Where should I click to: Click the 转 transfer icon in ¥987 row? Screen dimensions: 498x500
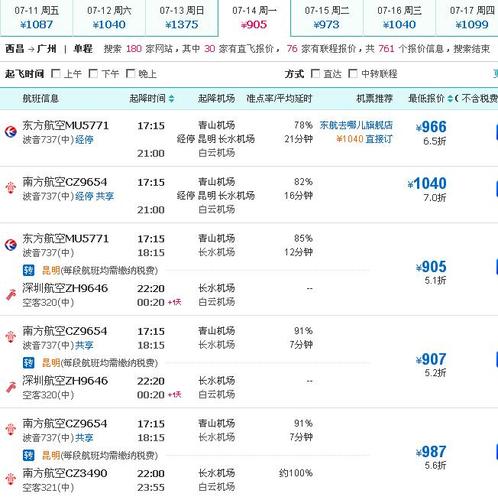pyautogui.click(x=29, y=455)
